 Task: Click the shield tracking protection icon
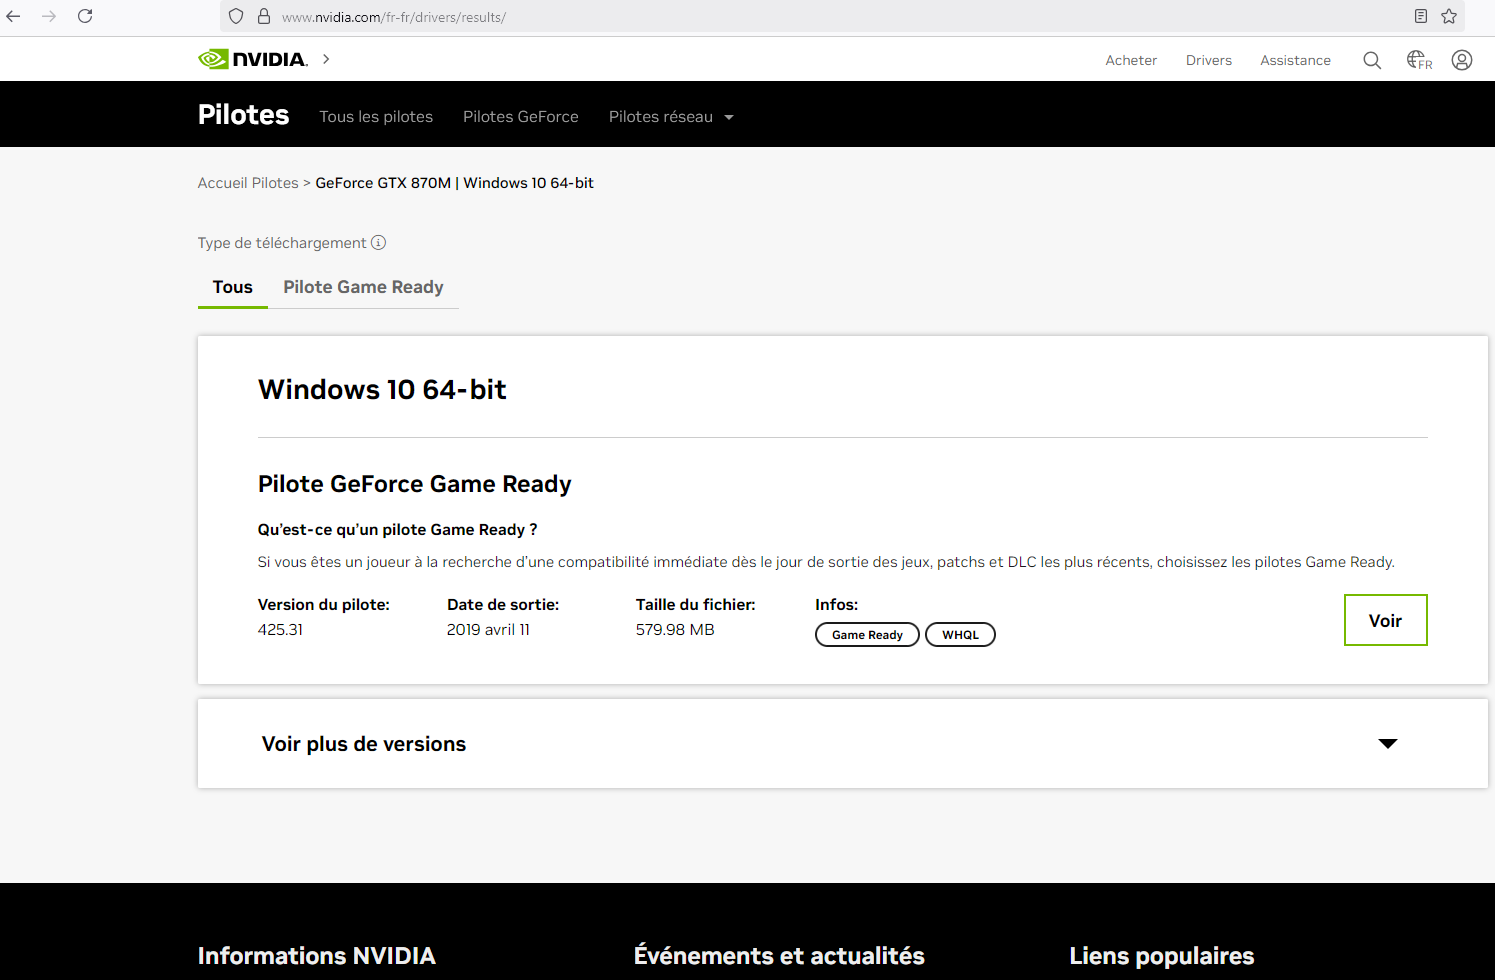click(x=236, y=16)
